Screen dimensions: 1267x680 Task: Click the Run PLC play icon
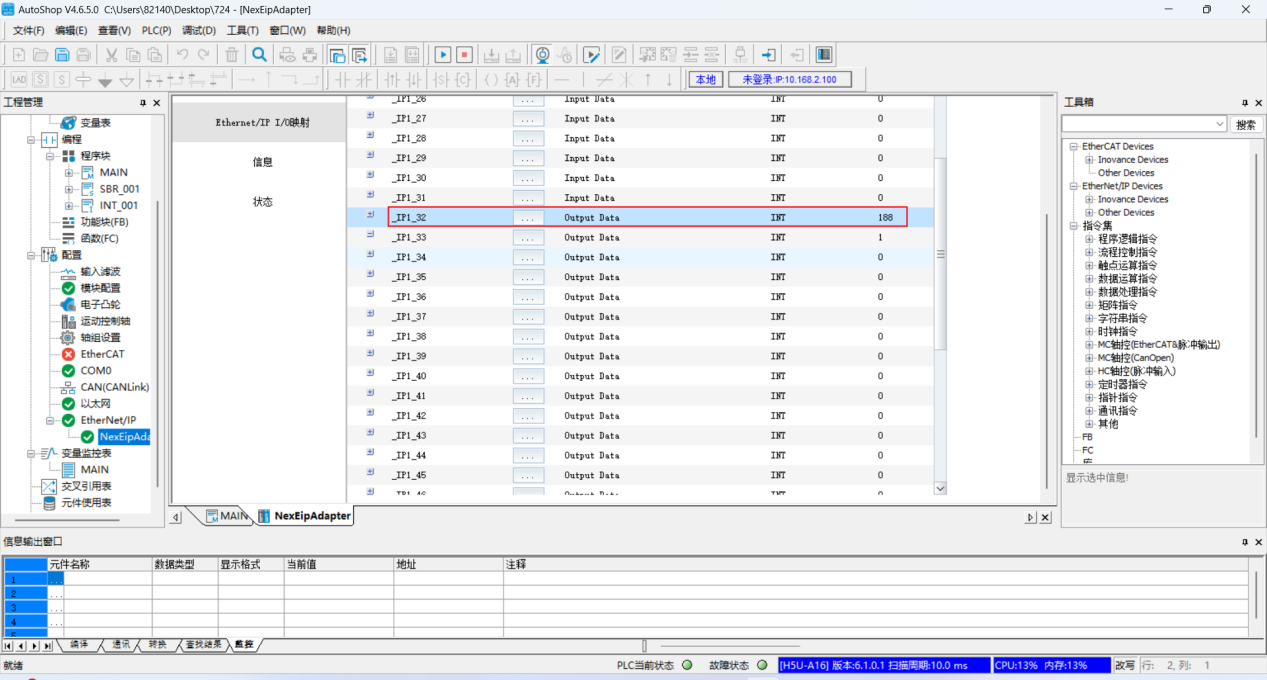pos(442,55)
